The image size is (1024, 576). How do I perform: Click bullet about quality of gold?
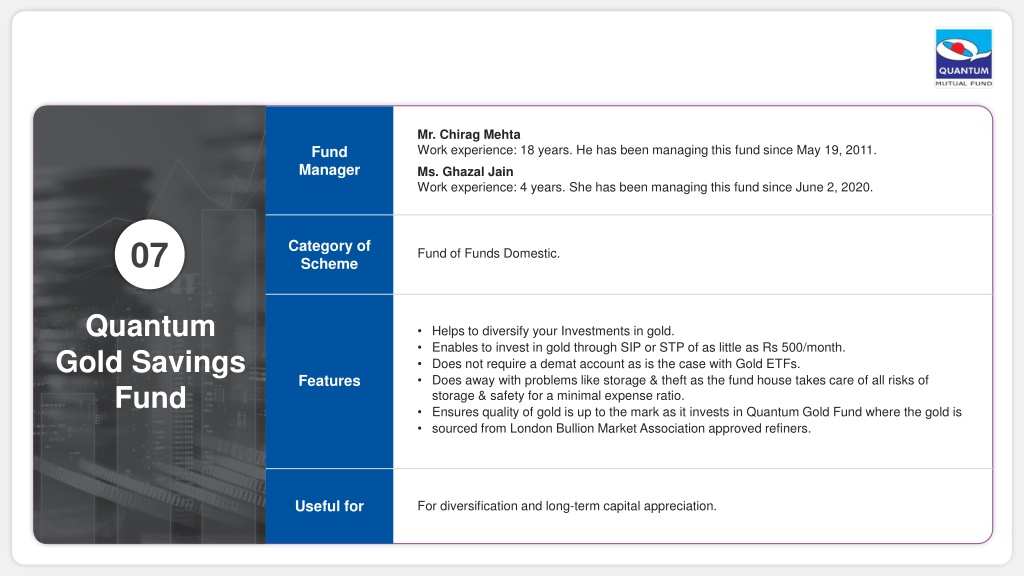(696, 412)
